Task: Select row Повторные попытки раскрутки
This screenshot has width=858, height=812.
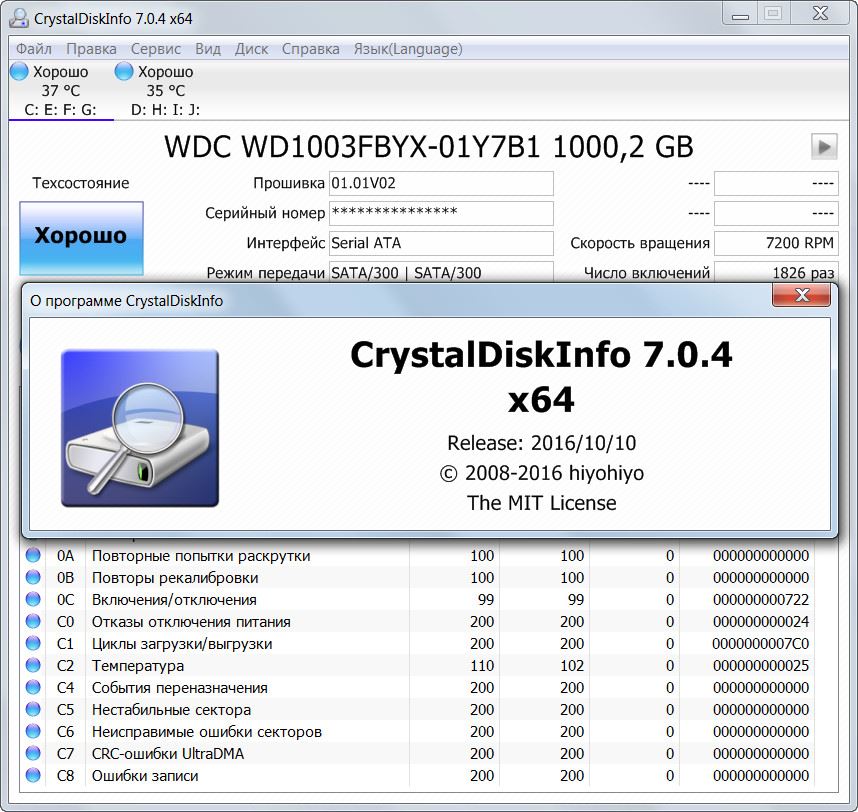Action: [418, 555]
